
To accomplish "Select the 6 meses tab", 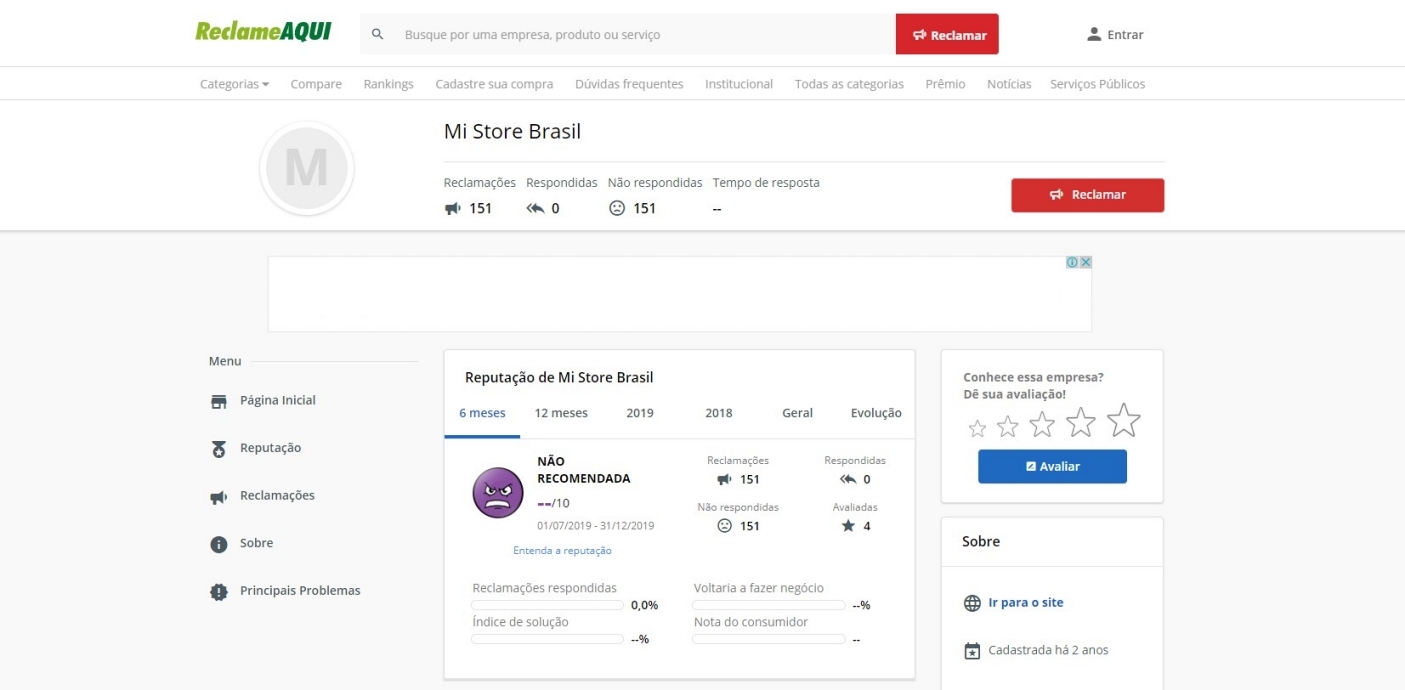I will coord(482,413).
